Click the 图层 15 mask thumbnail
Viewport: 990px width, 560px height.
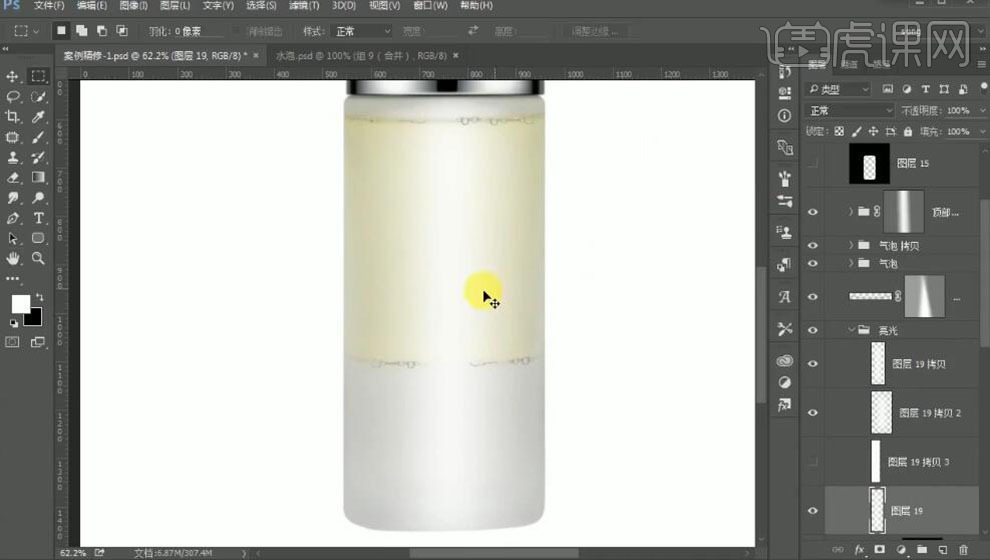pyautogui.click(x=869, y=164)
